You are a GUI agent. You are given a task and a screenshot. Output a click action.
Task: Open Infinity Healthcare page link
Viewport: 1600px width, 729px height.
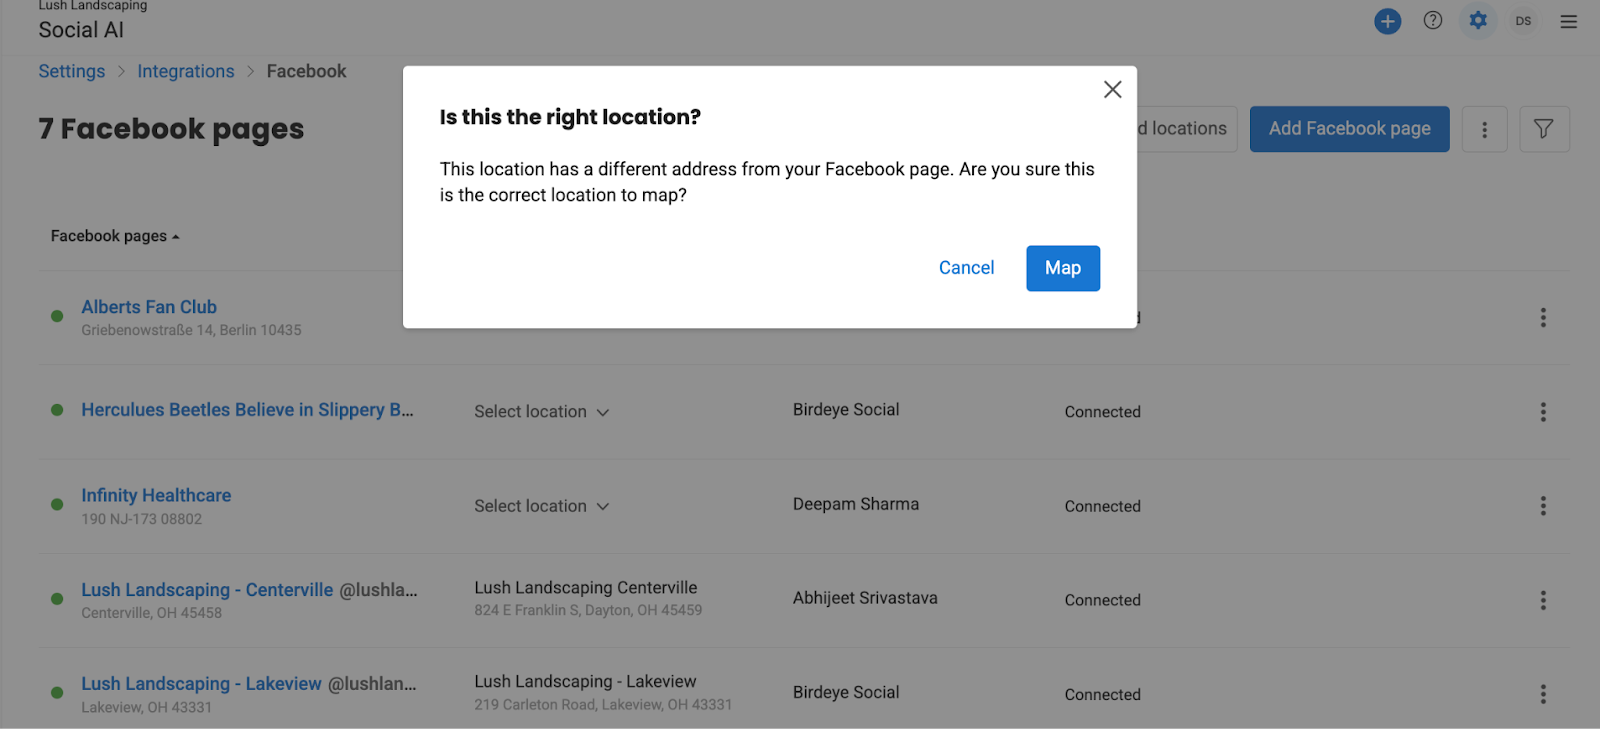click(156, 495)
